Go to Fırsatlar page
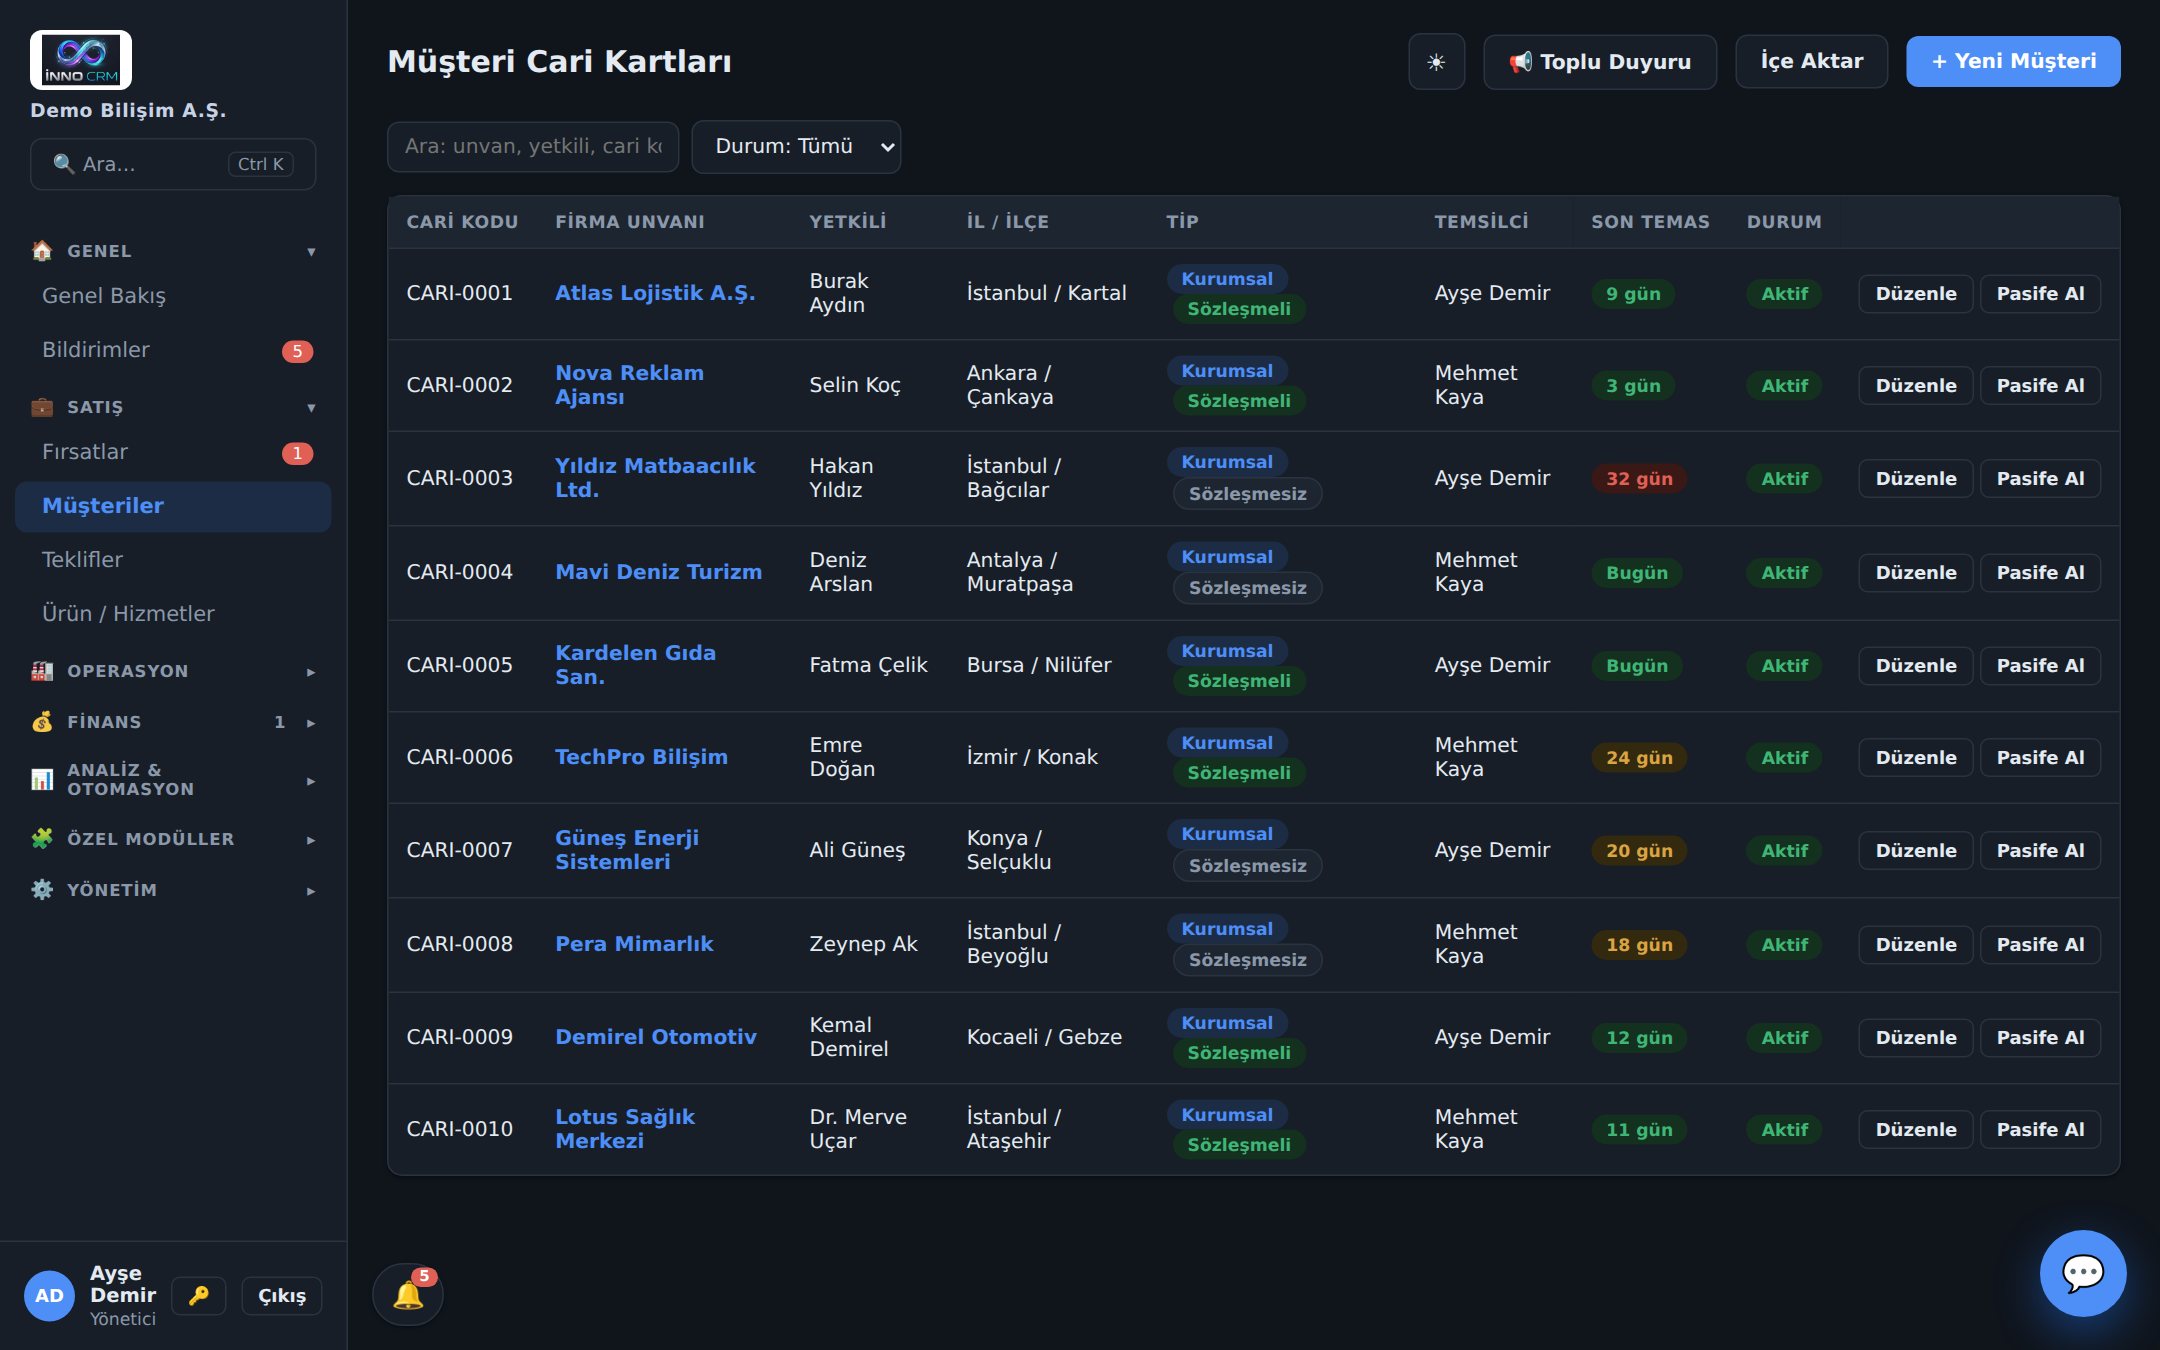Viewport: 2160px width, 1350px height. coord(173,452)
